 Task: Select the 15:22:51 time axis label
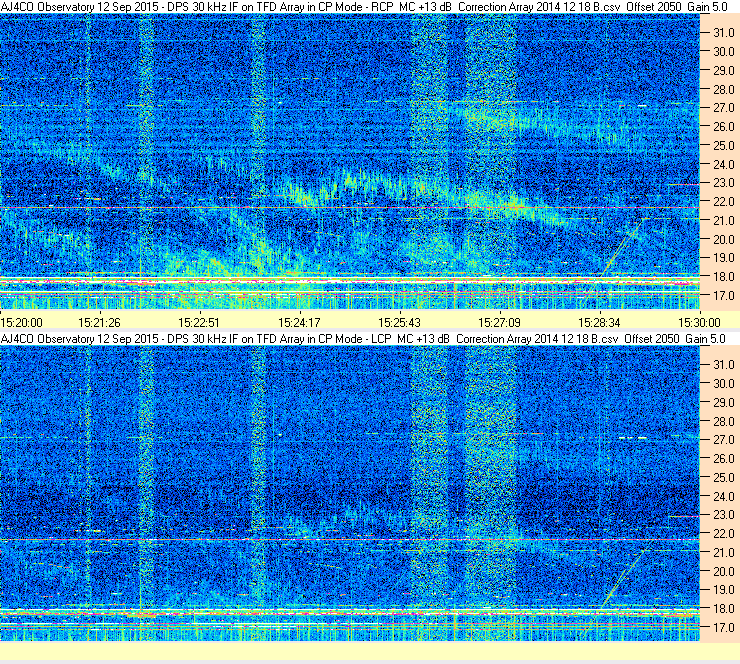pos(199,323)
